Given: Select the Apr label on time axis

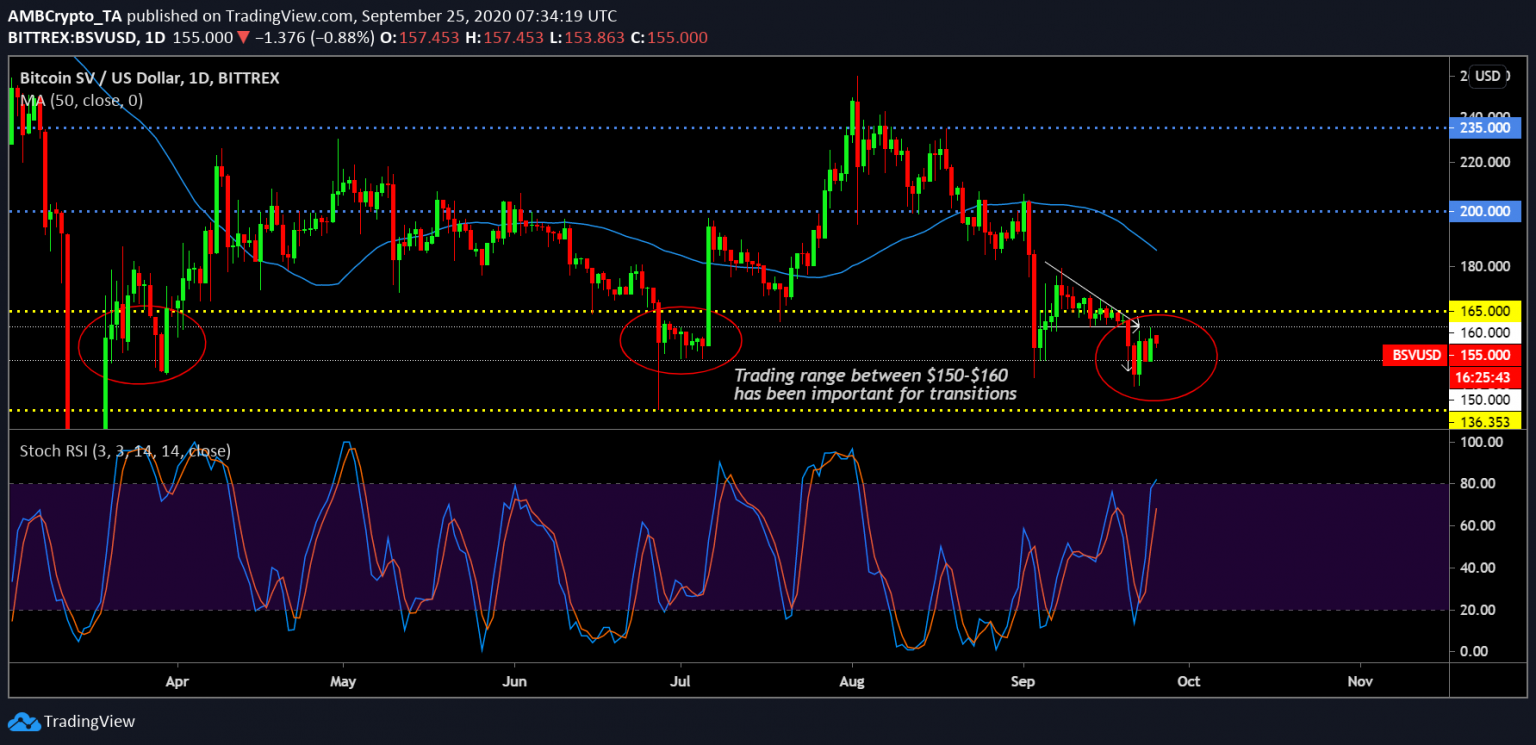Looking at the screenshot, I should (x=178, y=681).
